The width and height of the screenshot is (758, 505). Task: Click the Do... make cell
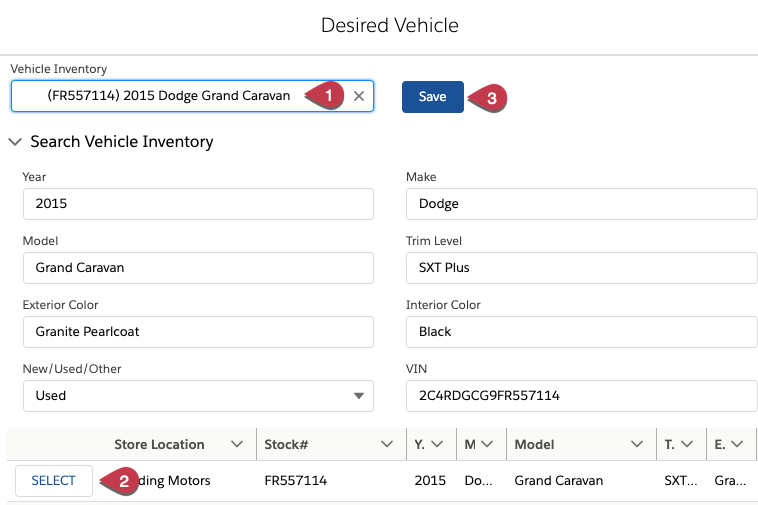(x=479, y=481)
